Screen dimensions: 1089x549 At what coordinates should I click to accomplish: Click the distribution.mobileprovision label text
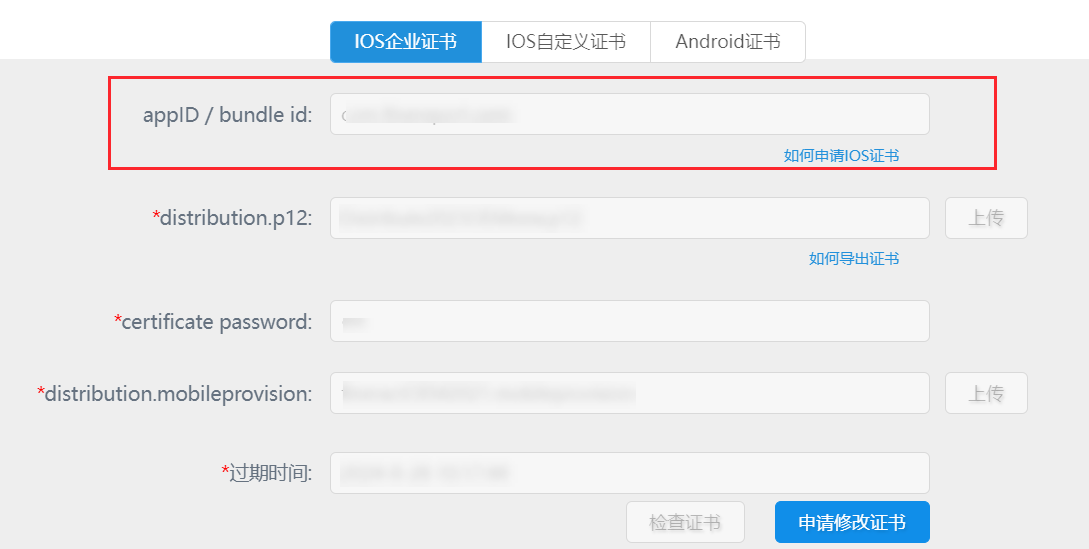[178, 394]
